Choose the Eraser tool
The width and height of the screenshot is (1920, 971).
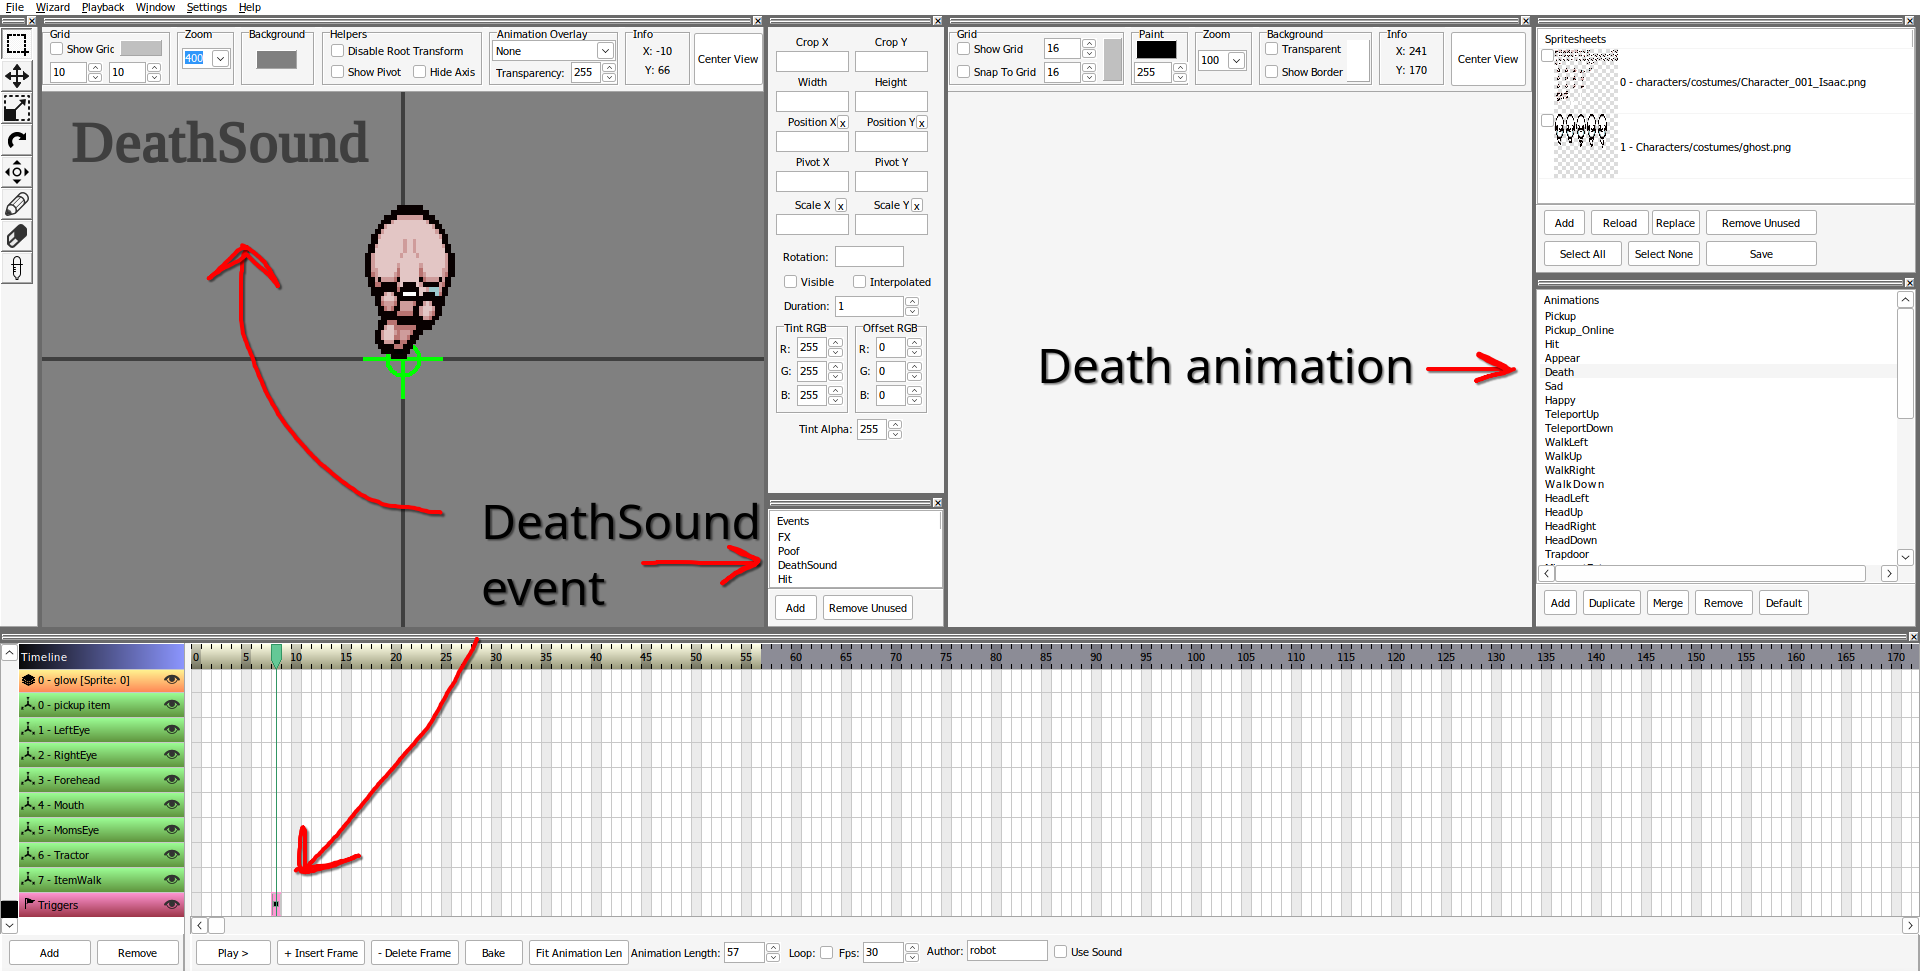coord(17,236)
